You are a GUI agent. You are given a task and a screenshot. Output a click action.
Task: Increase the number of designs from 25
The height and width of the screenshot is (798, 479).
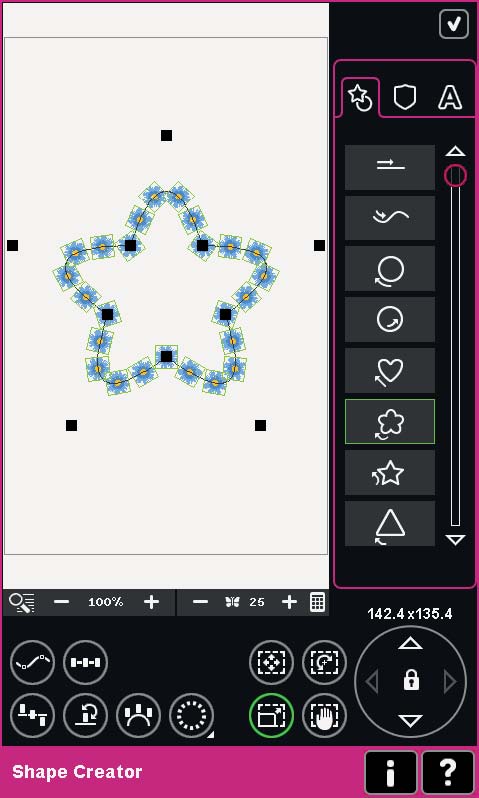coord(289,602)
